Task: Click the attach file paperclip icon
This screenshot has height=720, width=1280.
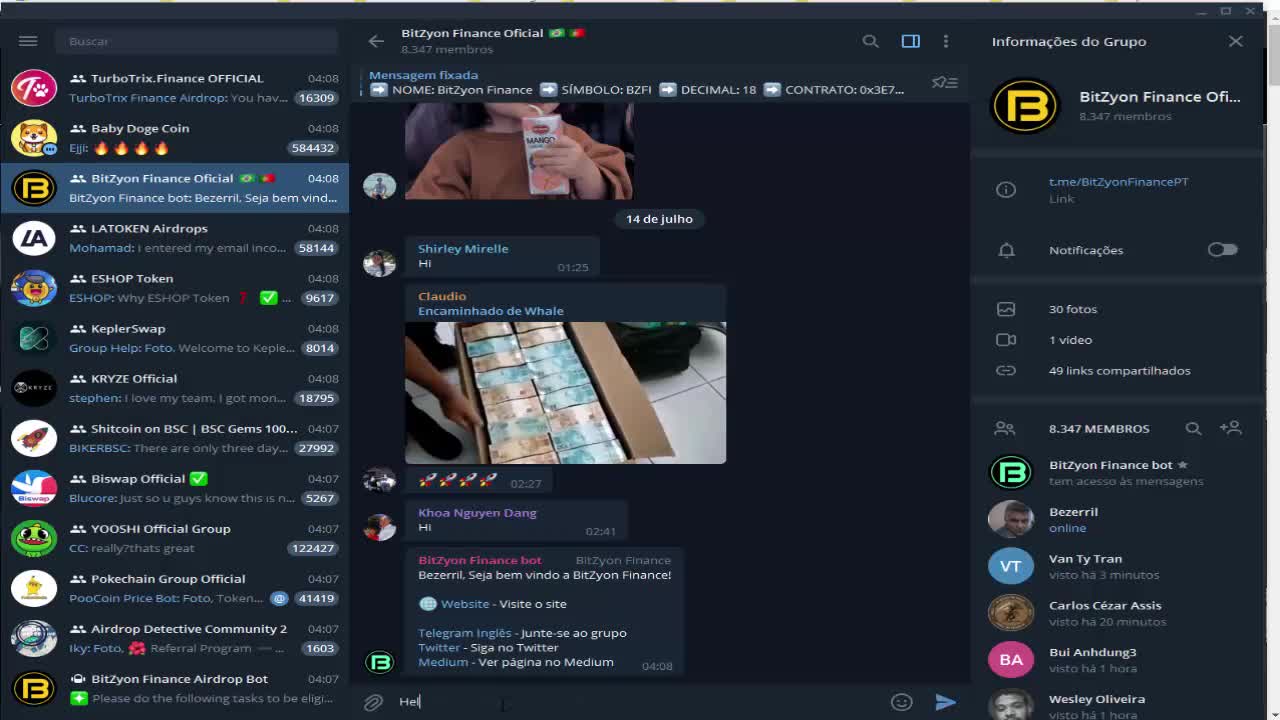Action: pos(373,702)
